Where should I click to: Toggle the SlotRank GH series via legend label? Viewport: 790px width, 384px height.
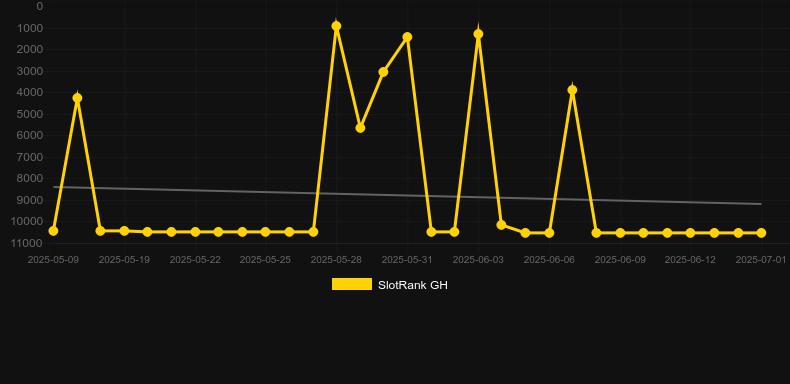point(413,285)
